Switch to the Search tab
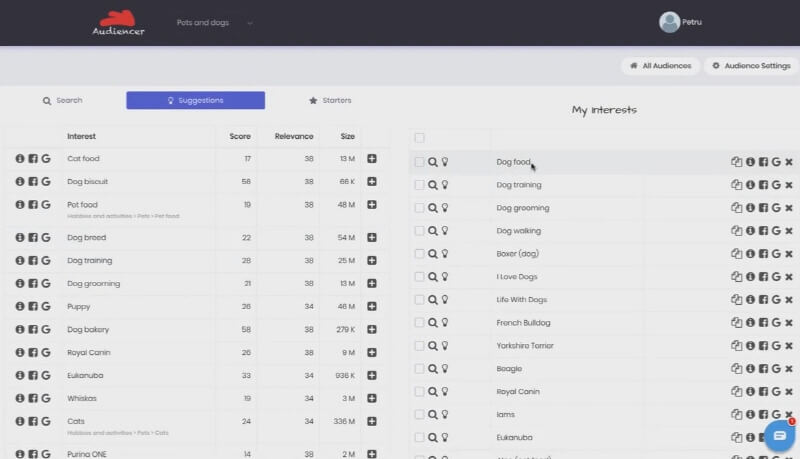The width and height of the screenshot is (800, 459). coord(62,100)
